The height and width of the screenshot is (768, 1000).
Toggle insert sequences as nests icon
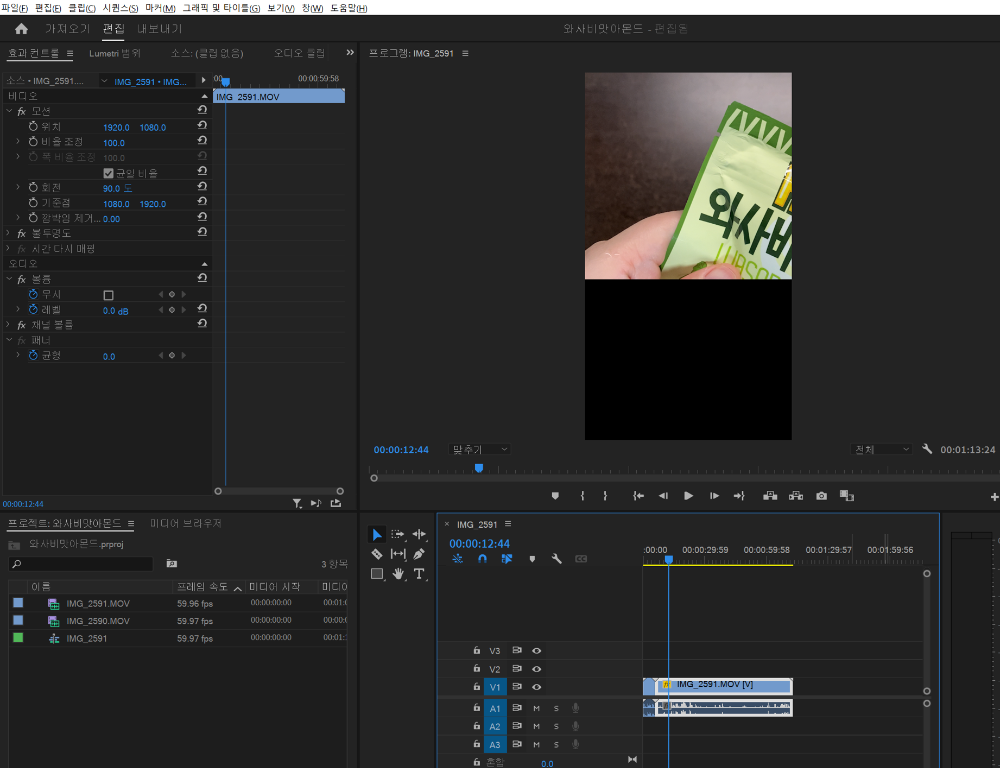point(457,559)
